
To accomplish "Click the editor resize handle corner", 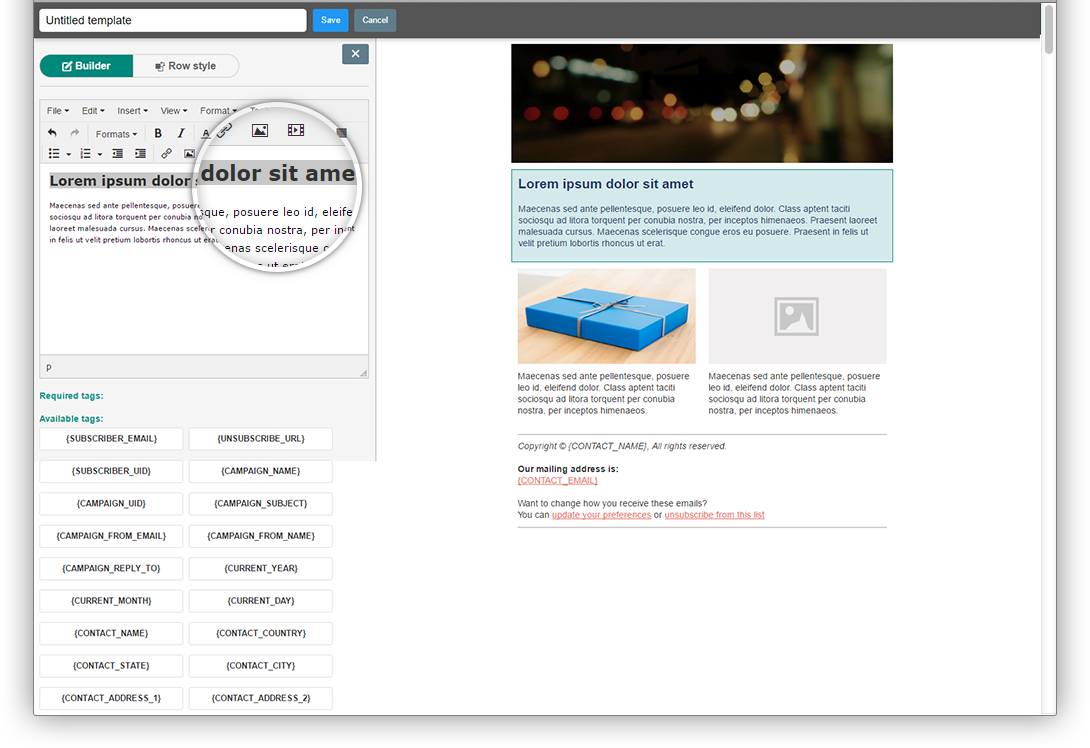I will (x=364, y=373).
